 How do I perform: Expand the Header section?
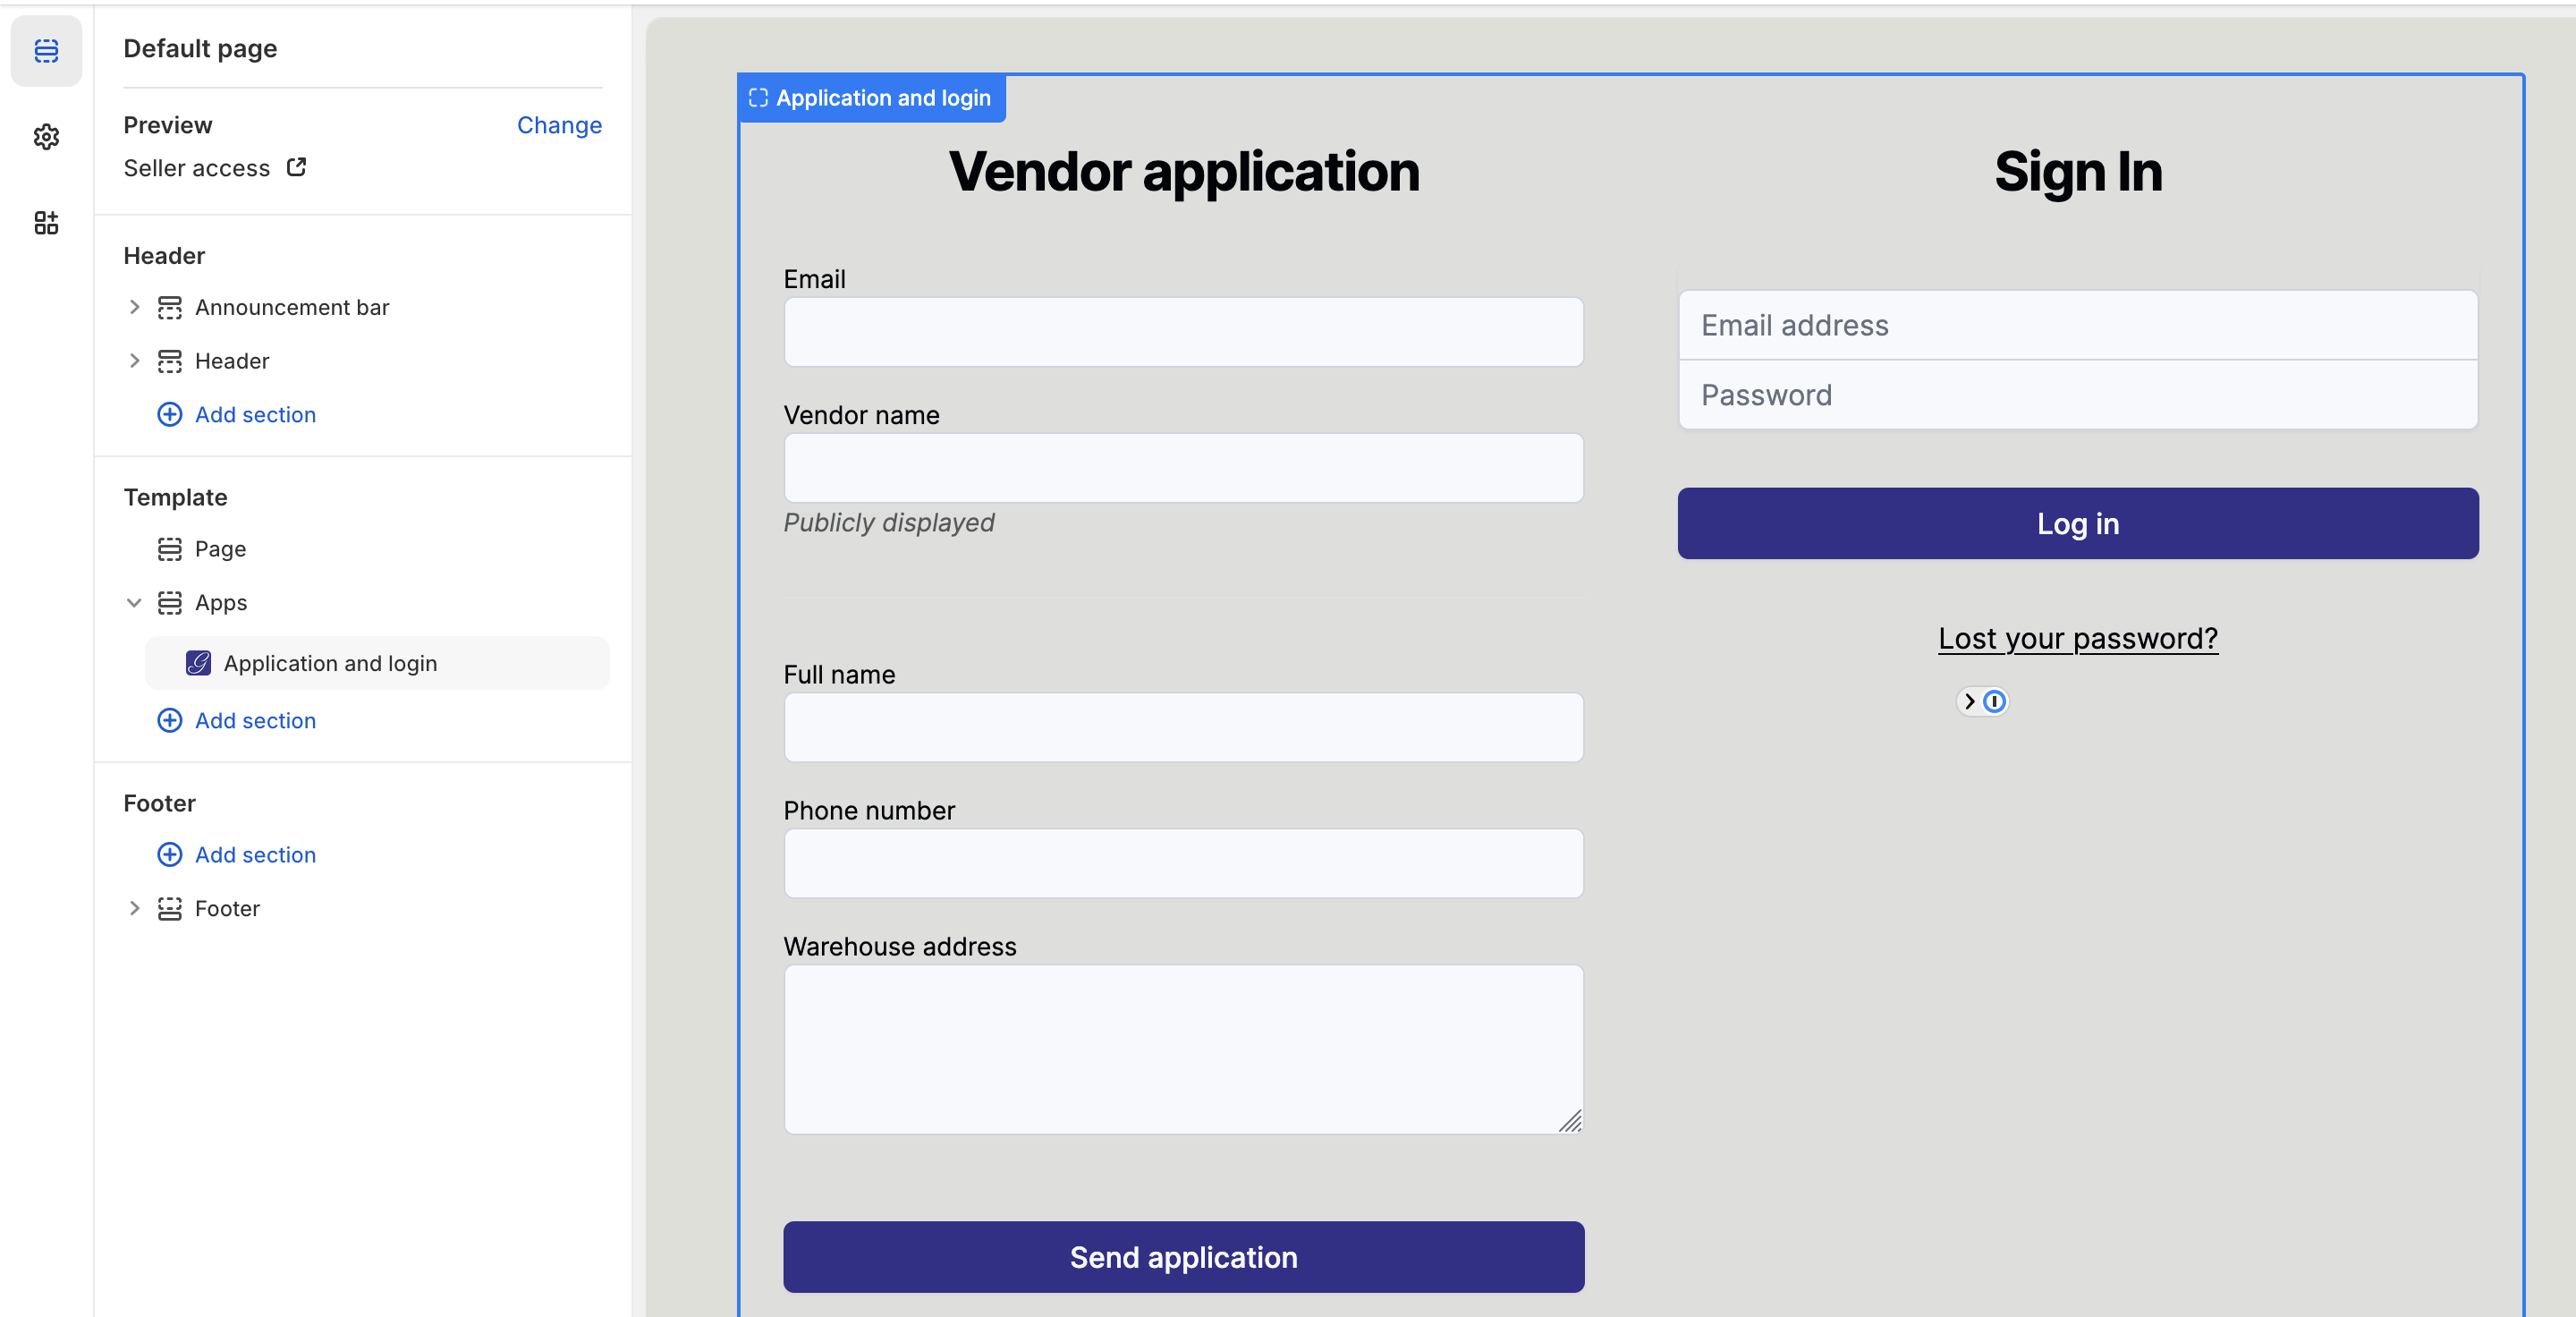(x=135, y=361)
